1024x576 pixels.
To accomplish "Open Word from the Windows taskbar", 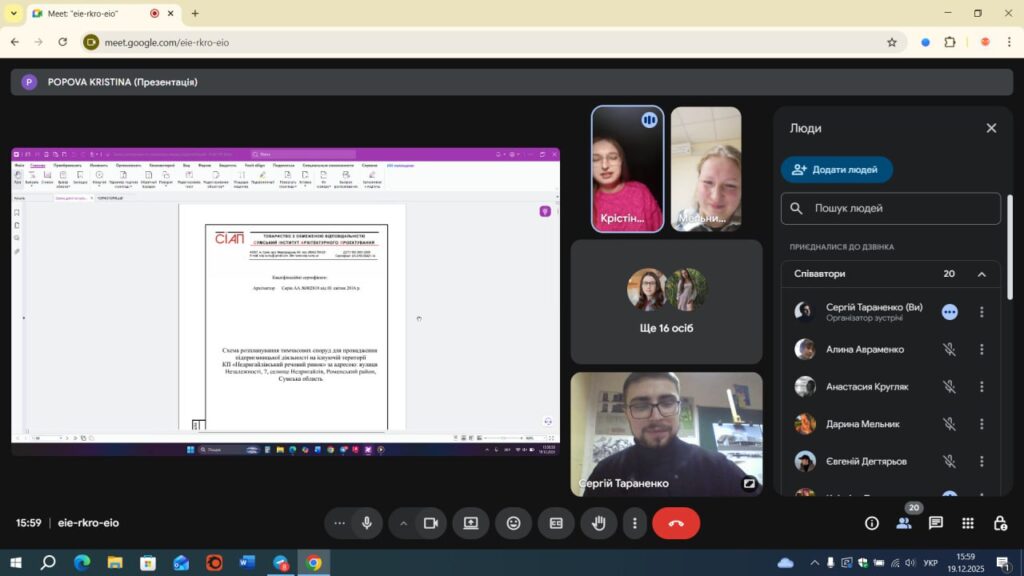I will coord(247,563).
